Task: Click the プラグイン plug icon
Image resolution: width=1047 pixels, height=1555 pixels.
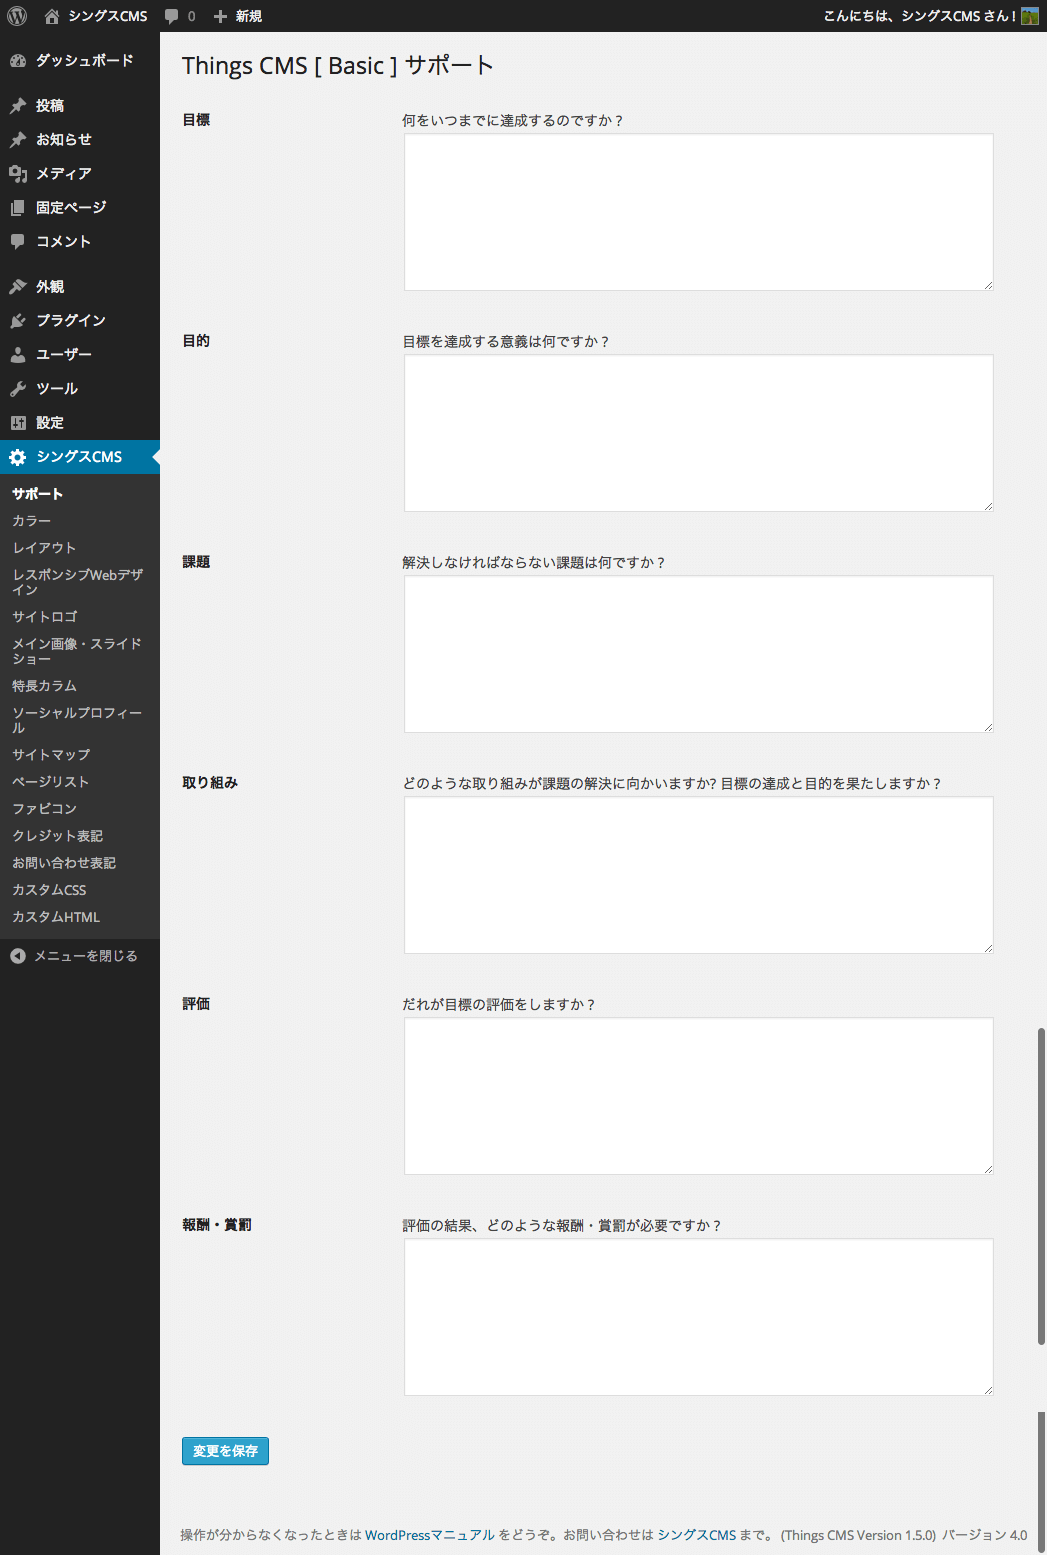Action: click(x=18, y=321)
